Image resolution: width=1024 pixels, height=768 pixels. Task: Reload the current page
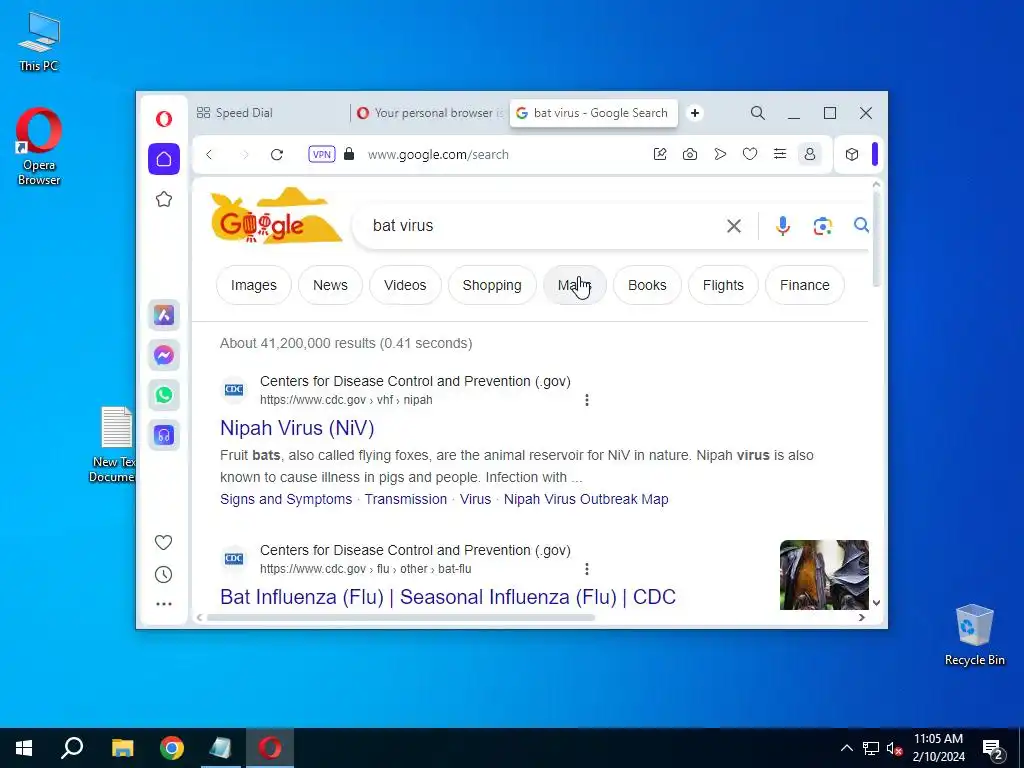[x=277, y=155]
